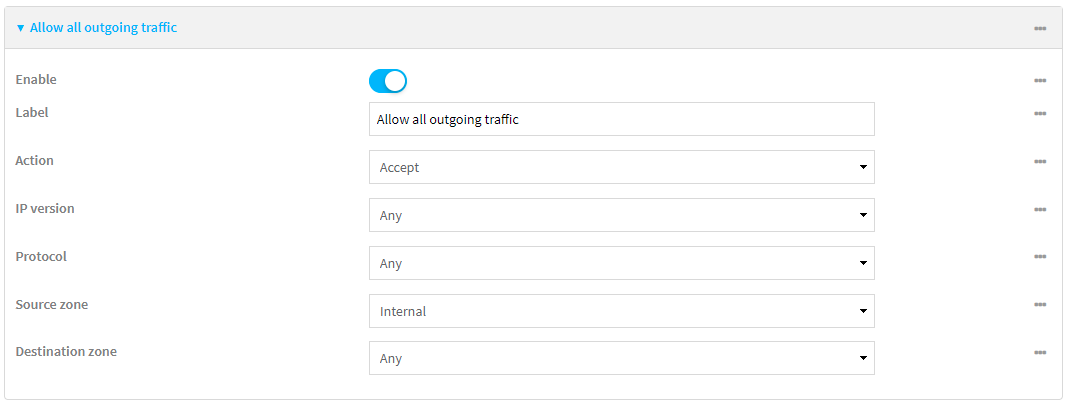
Task: Expand the Protocol dropdown list
Action: click(621, 263)
